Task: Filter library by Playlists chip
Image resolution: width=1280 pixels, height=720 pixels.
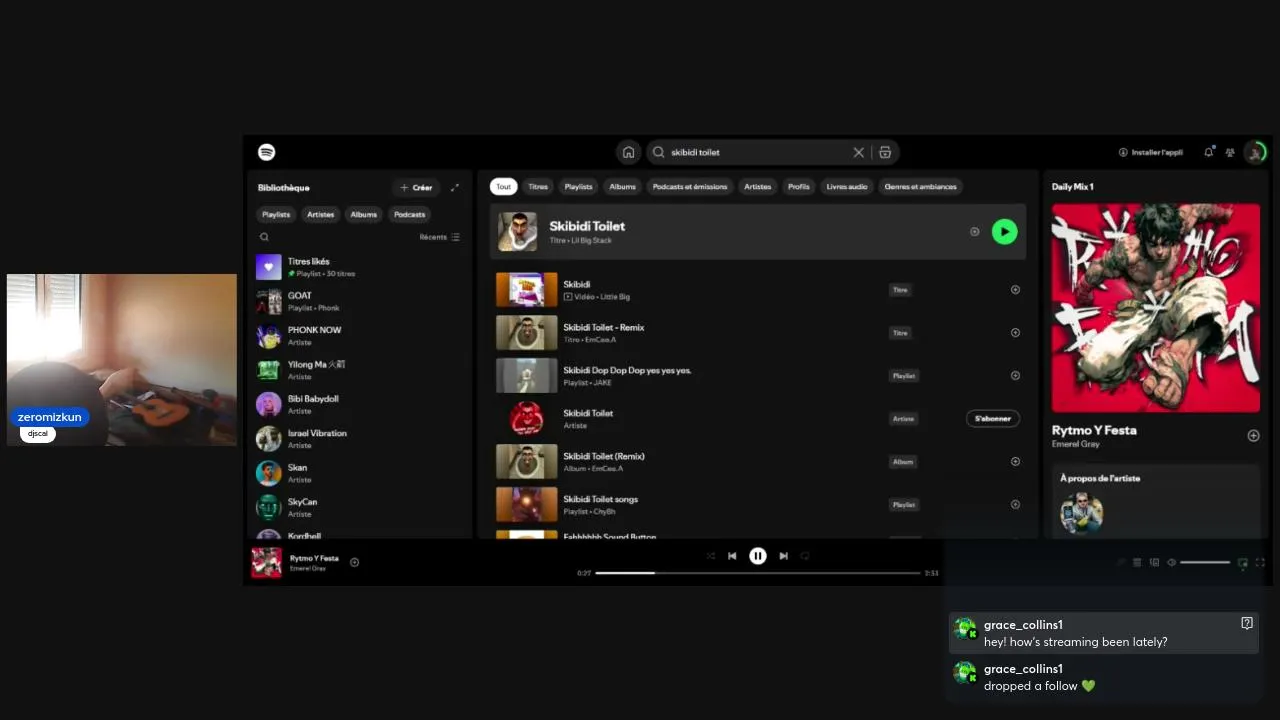Action: [x=276, y=214]
